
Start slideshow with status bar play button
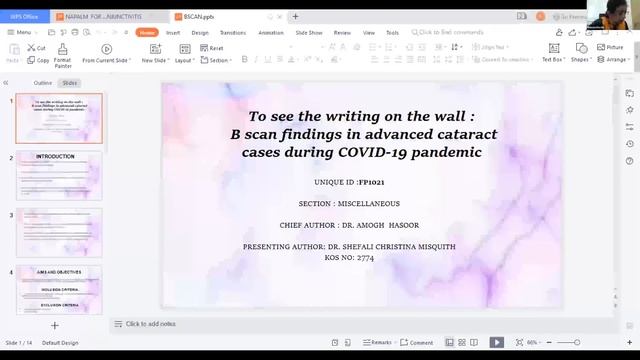(x=497, y=342)
